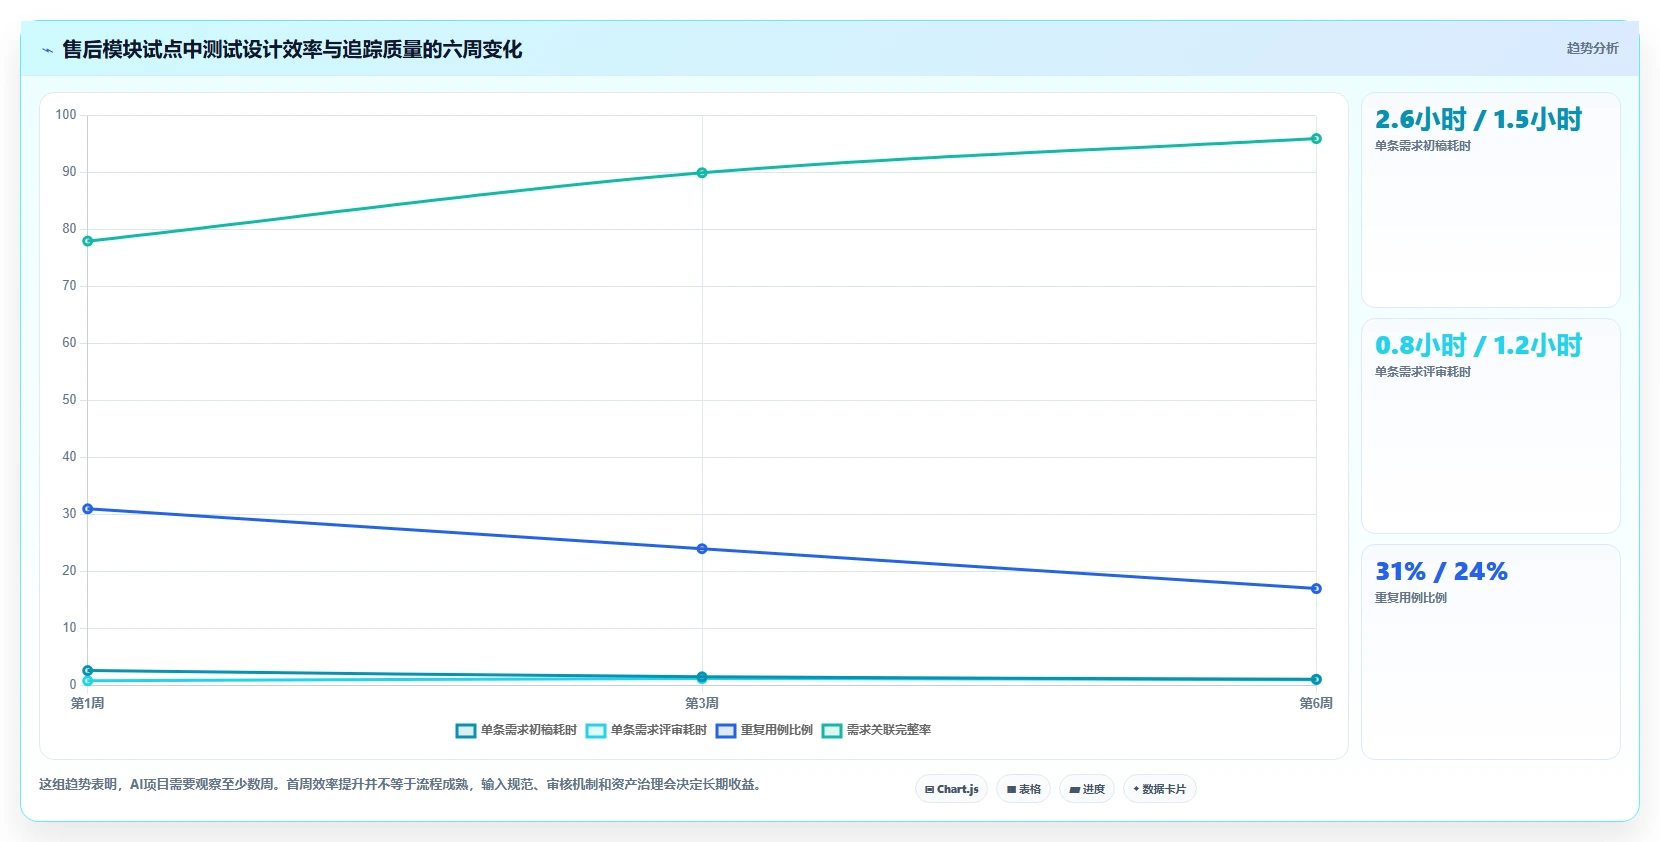Click the cyan 单条需求评审耗时 point at 第1周
Viewport: 1660px width, 842px height.
(x=88, y=681)
